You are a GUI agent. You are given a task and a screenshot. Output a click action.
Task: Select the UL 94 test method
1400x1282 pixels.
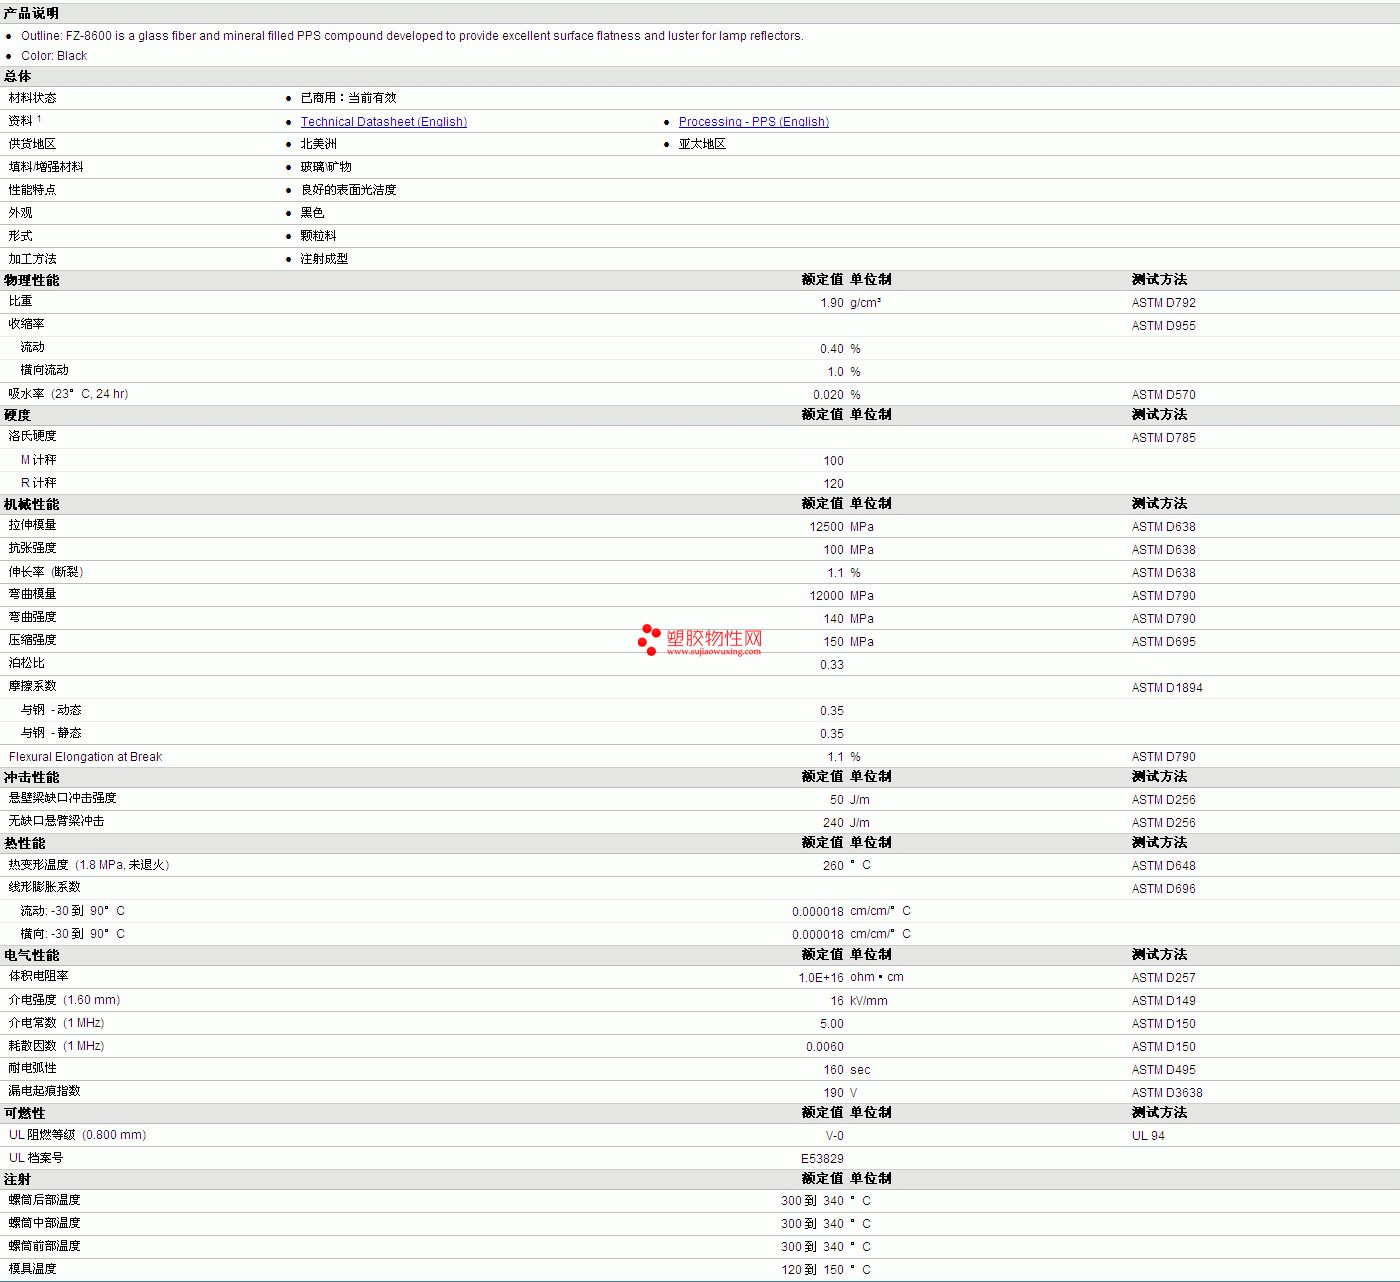point(1147,1136)
